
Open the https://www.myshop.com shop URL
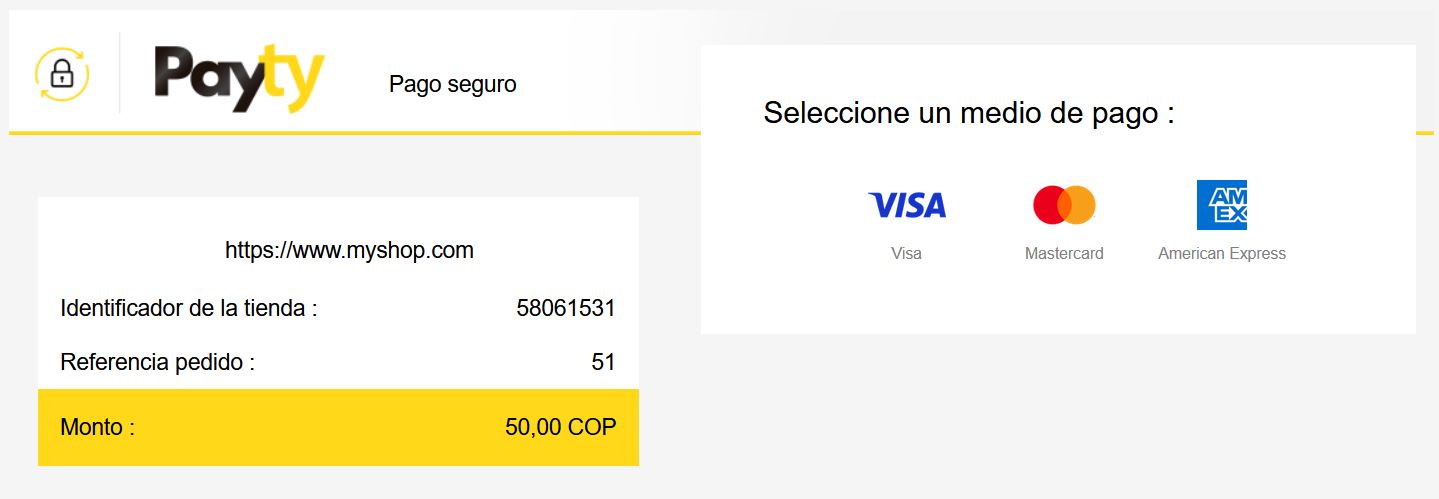click(x=349, y=250)
